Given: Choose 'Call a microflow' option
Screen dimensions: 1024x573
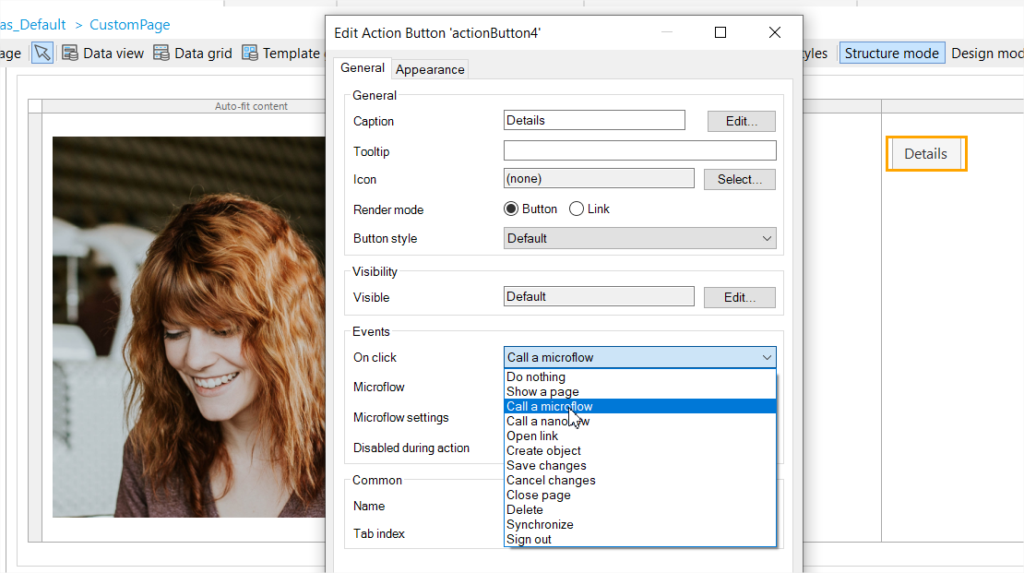Looking at the screenshot, I should [x=640, y=406].
